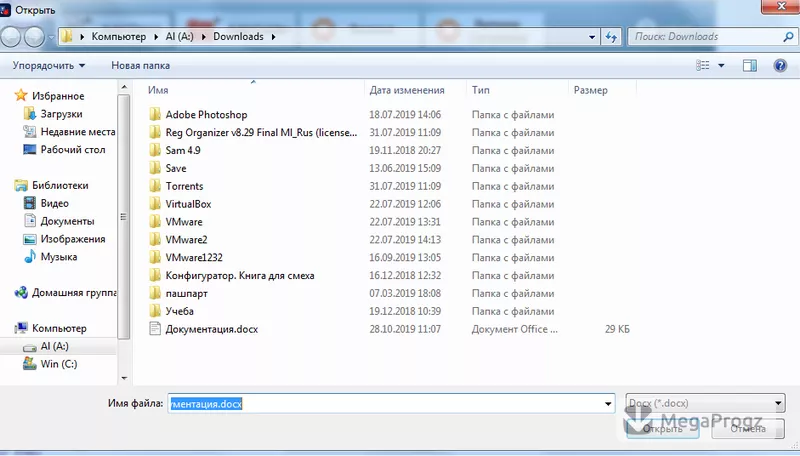Click the Компьютер sidebar icon
This screenshot has height=456, width=800.
click(x=21, y=328)
